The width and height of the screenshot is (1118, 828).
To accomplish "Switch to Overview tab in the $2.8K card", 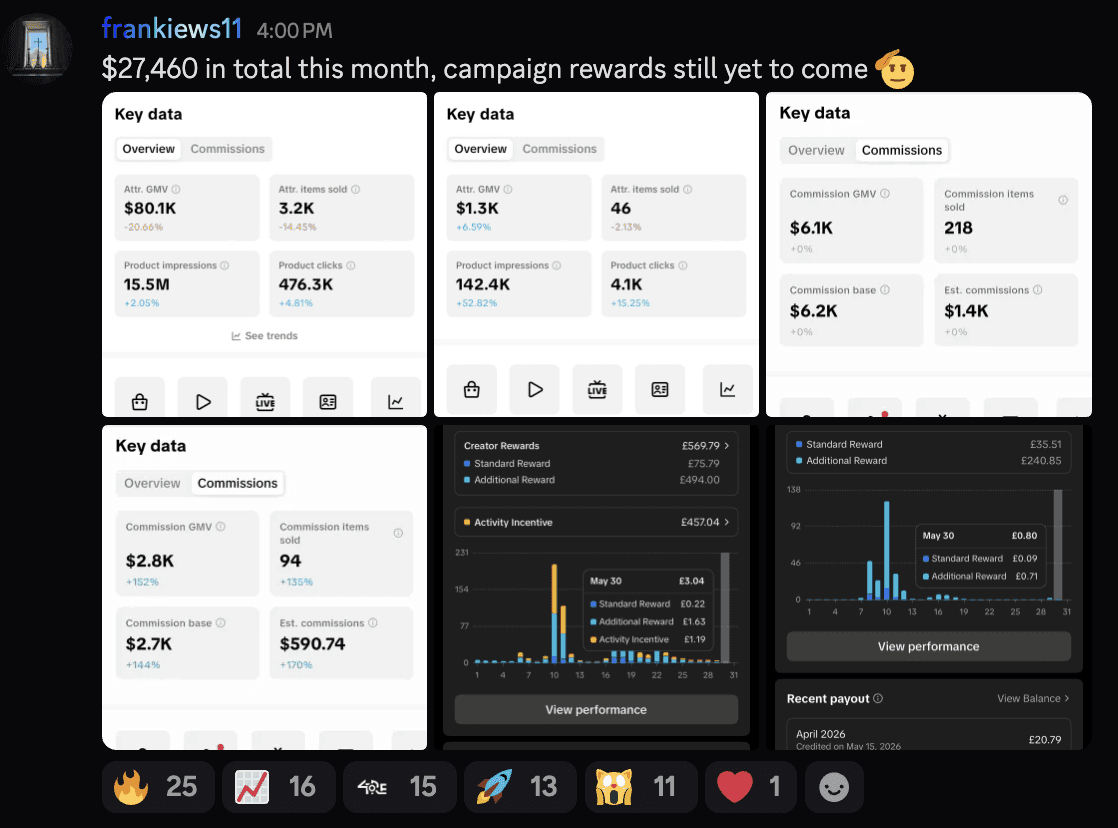I will [153, 484].
